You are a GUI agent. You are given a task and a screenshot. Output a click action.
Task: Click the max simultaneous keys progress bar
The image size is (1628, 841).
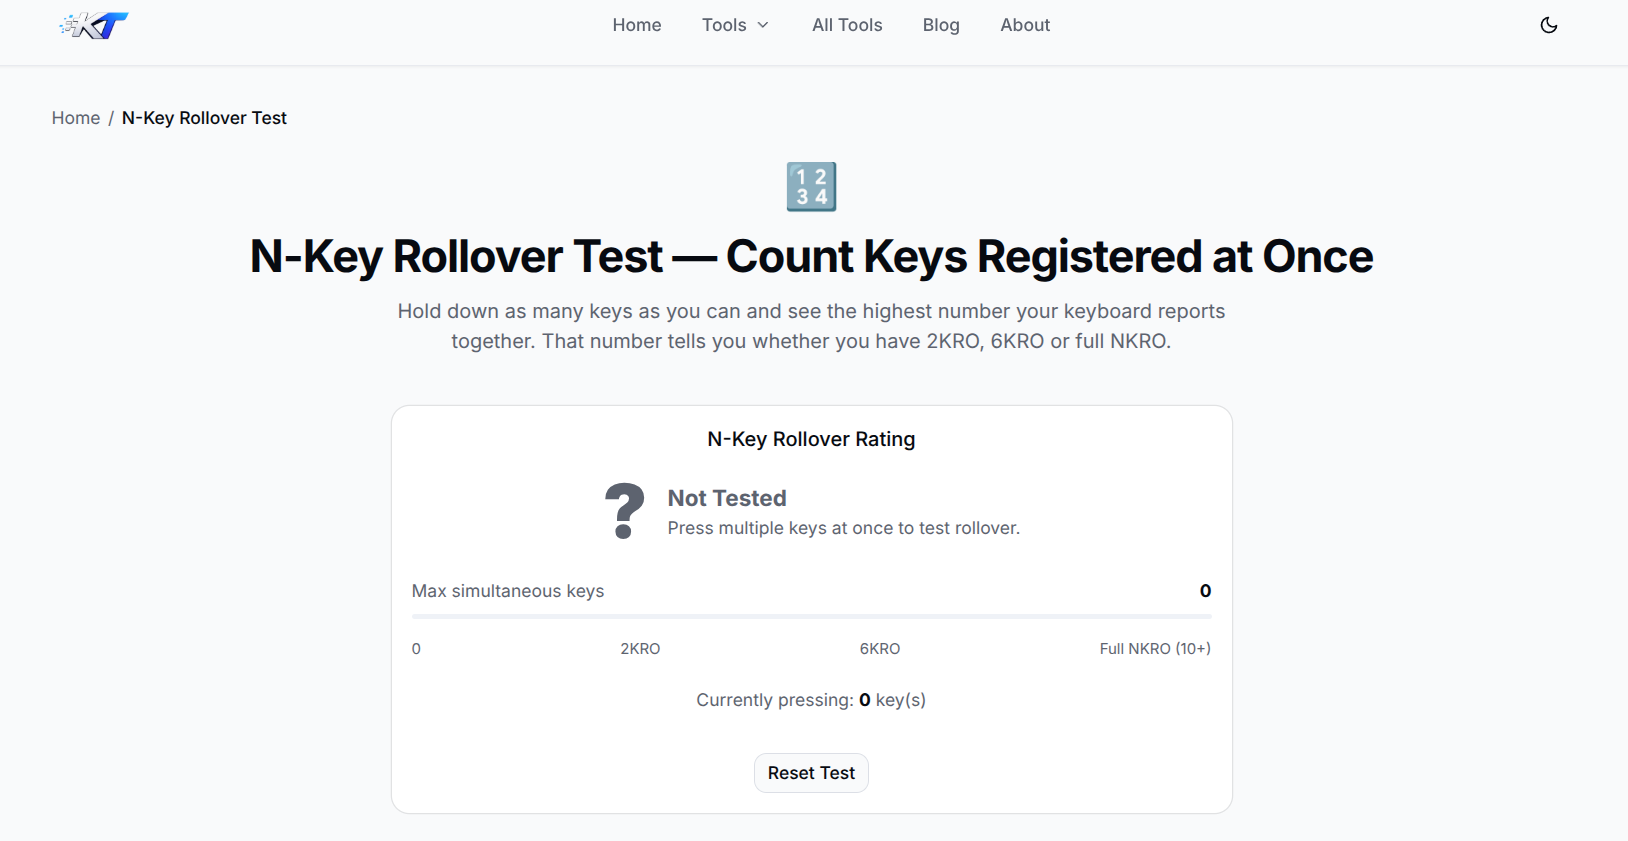click(811, 617)
